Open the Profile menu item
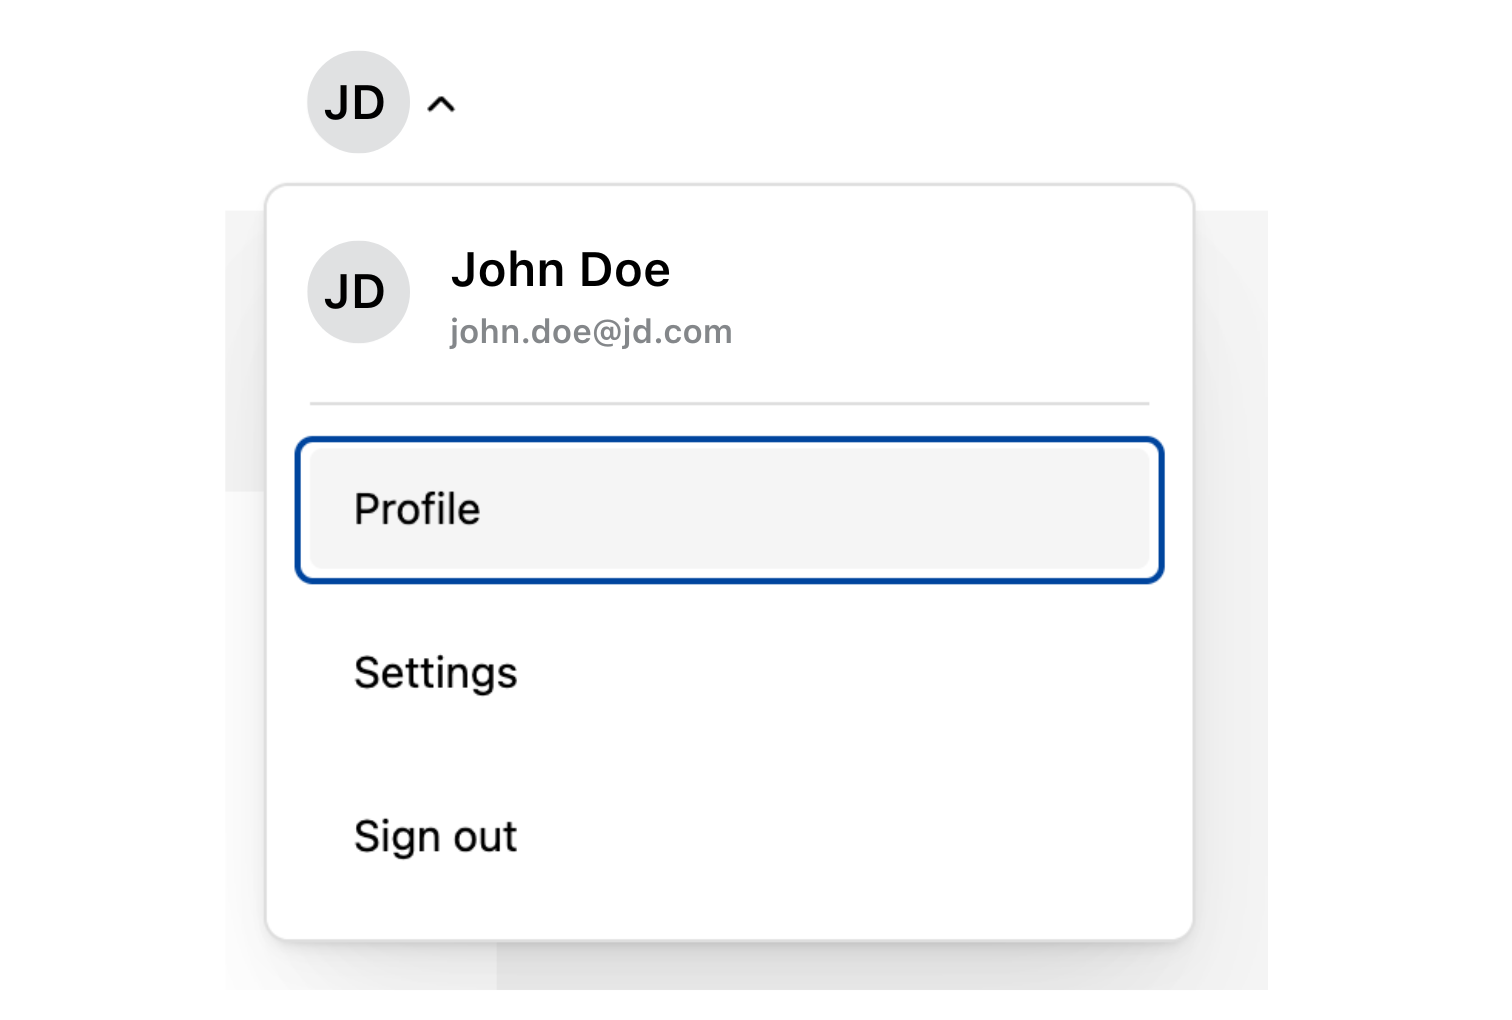Image resolution: width=1512 pixels, height=1020 pixels. point(729,509)
